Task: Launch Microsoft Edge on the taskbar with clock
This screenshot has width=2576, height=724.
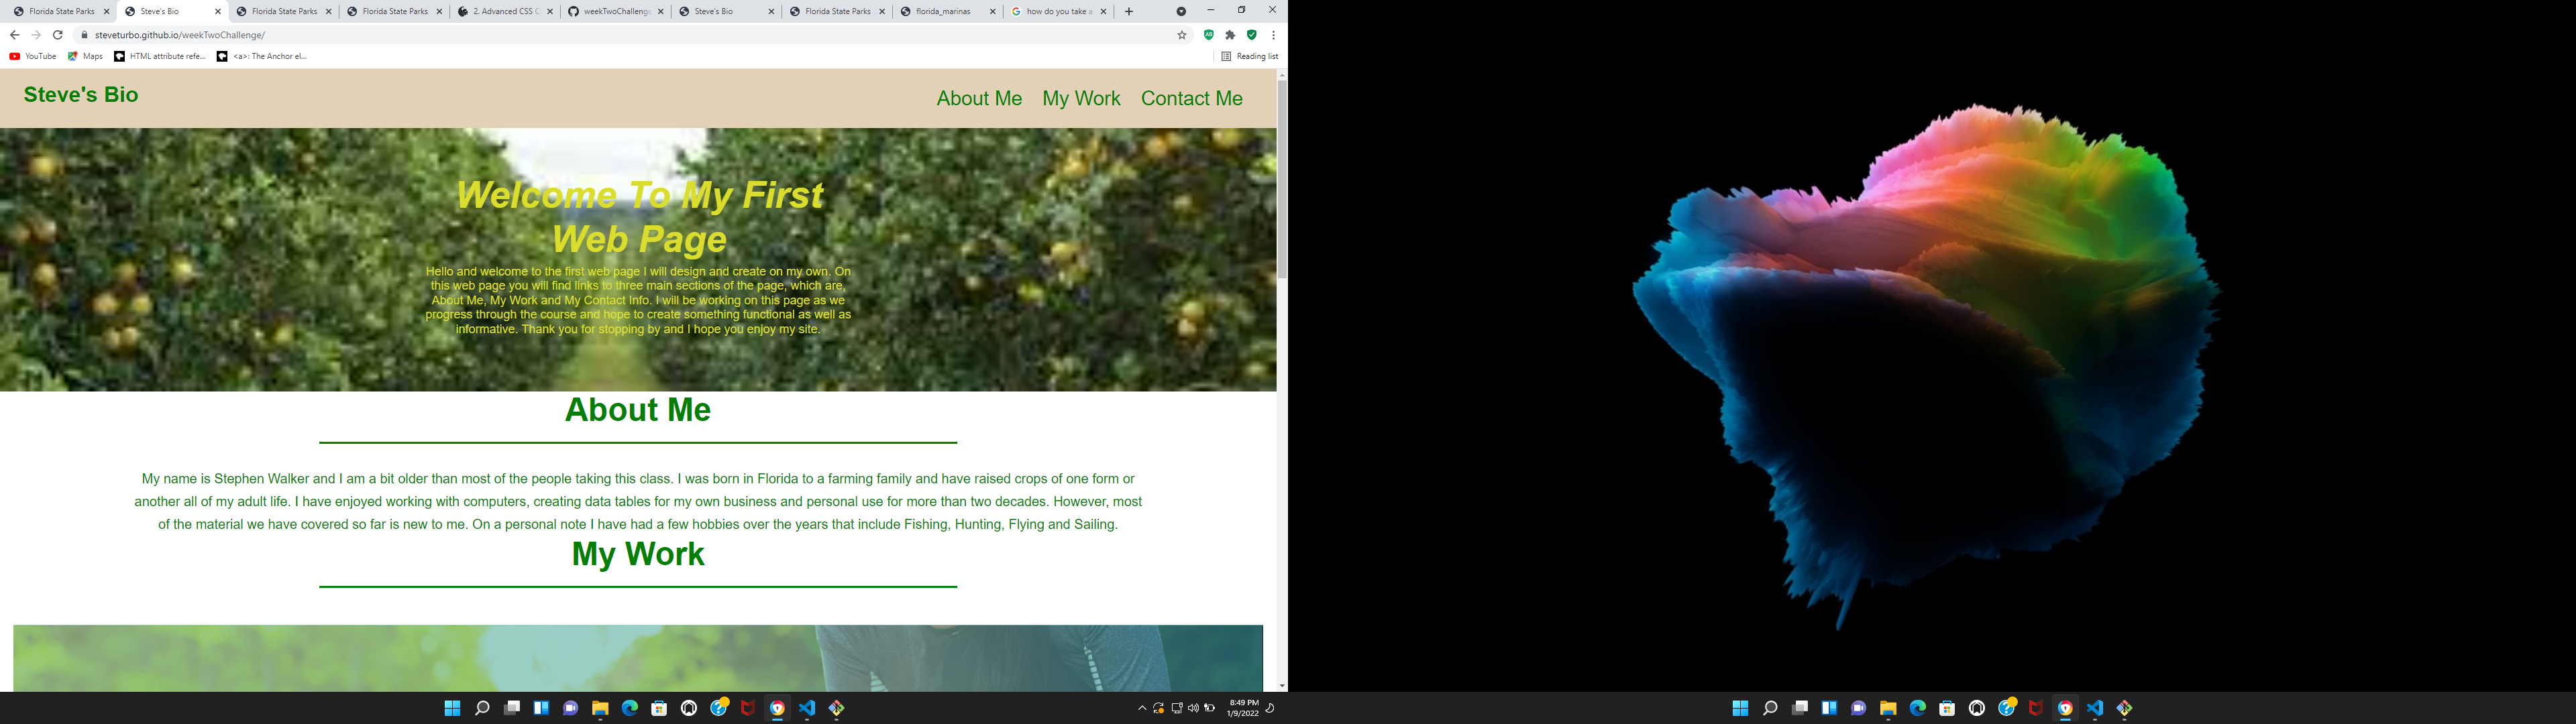Action: click(630, 708)
